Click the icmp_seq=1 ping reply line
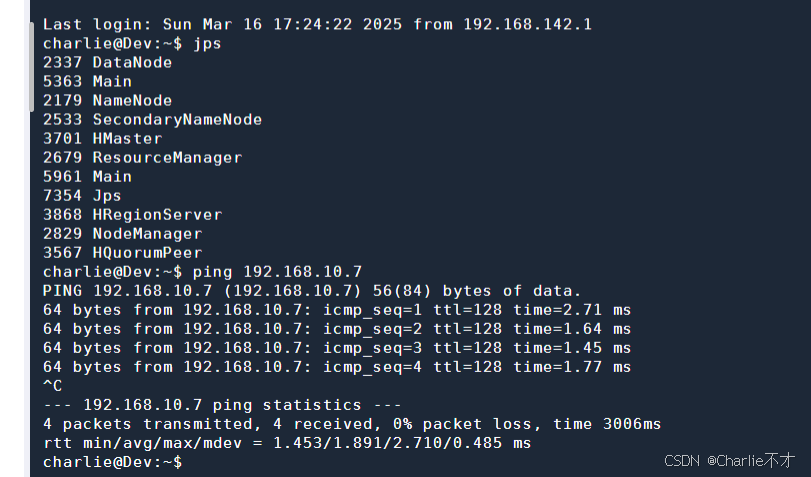The width and height of the screenshot is (811, 477). coord(337,309)
